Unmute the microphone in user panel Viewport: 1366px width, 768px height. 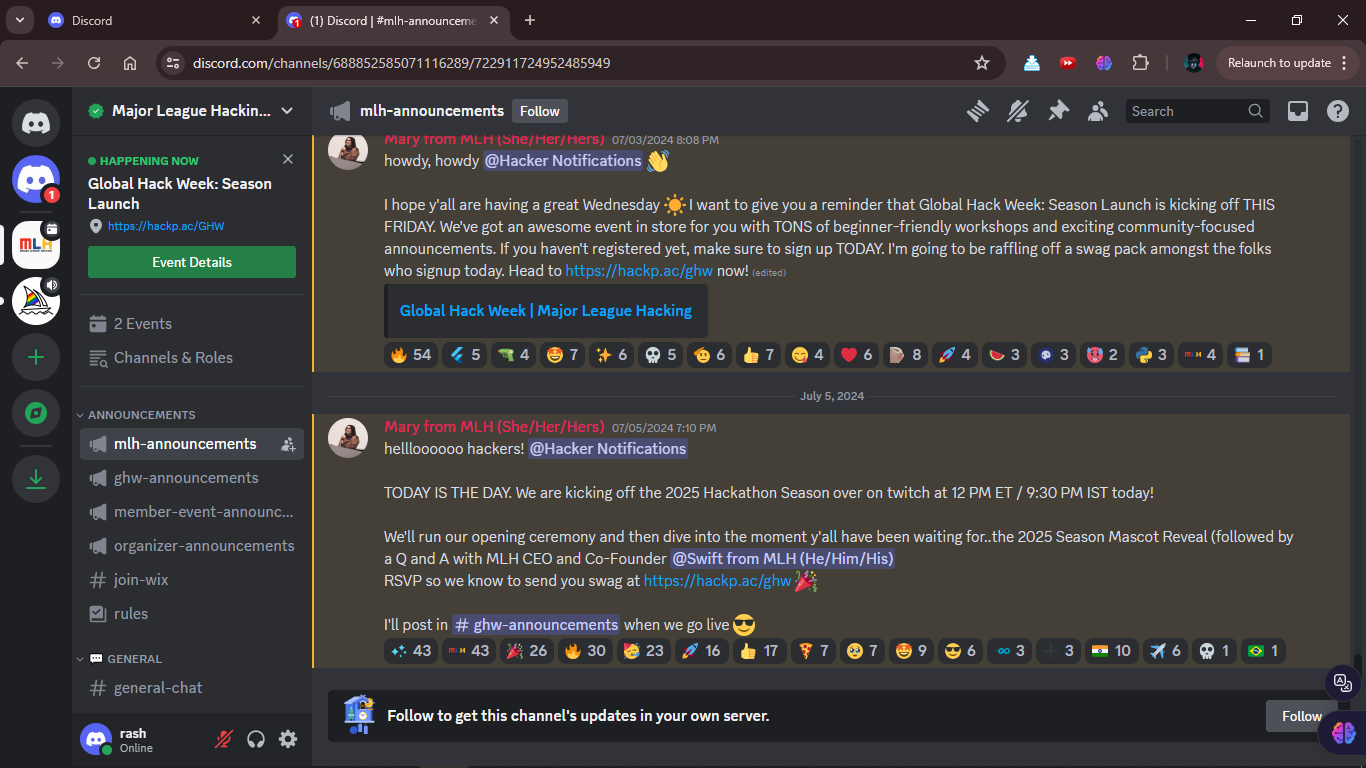coord(224,739)
